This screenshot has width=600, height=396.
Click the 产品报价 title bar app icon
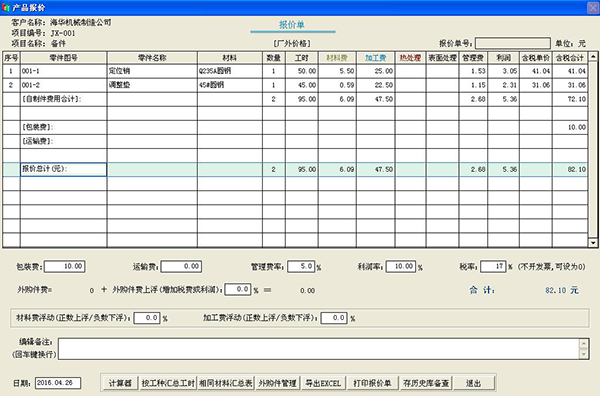coord(6,7)
